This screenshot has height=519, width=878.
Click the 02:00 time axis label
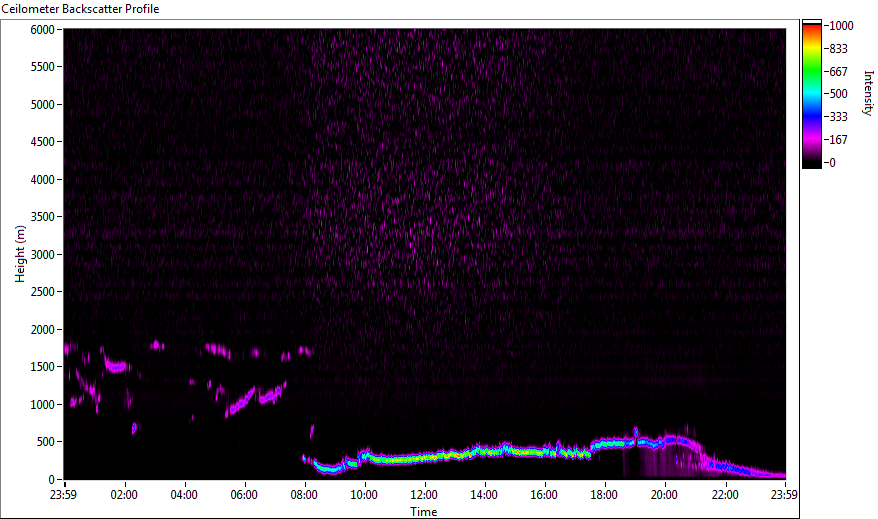[x=124, y=495]
